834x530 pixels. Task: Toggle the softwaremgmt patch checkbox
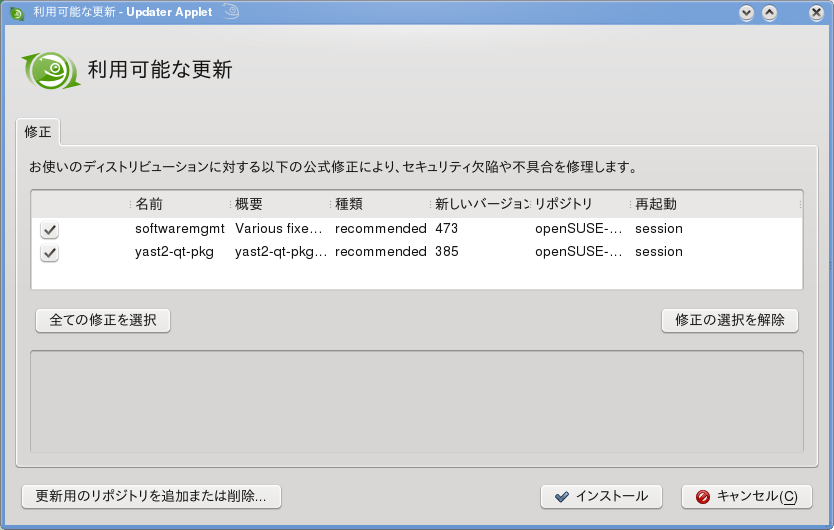pos(49,229)
